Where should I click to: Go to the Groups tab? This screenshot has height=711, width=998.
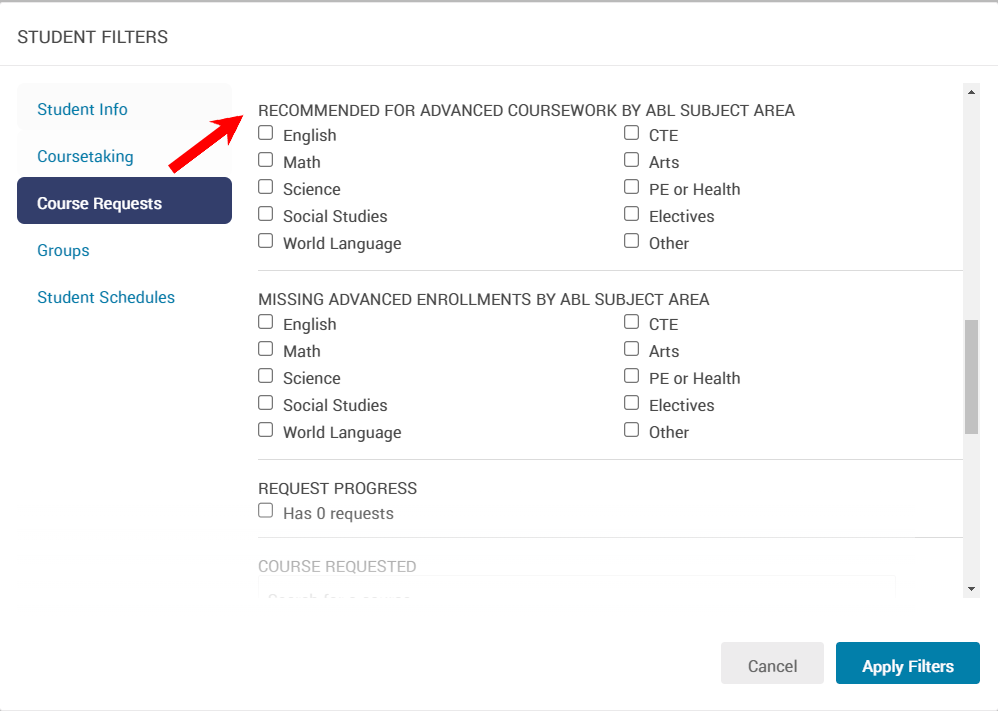63,251
